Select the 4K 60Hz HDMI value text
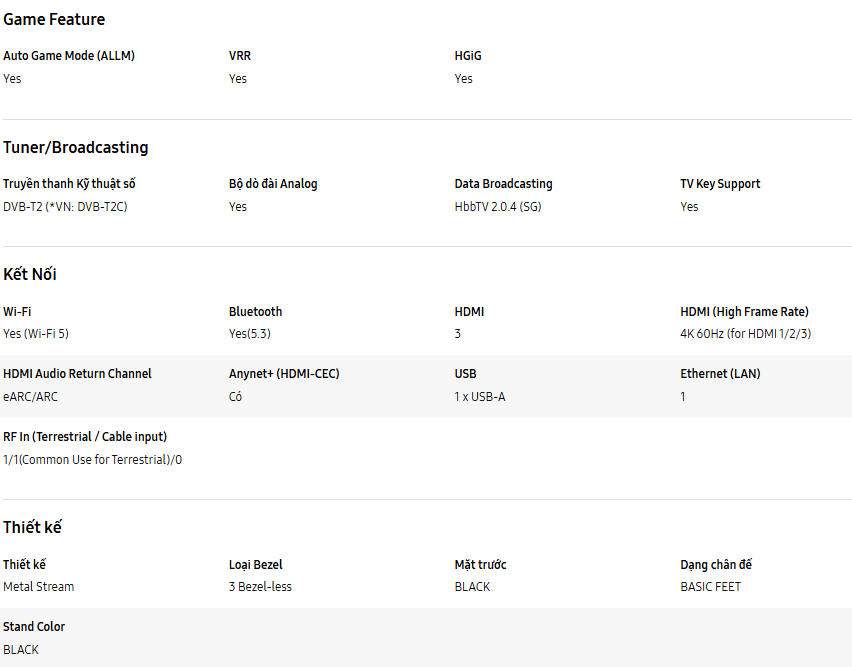 coord(745,334)
